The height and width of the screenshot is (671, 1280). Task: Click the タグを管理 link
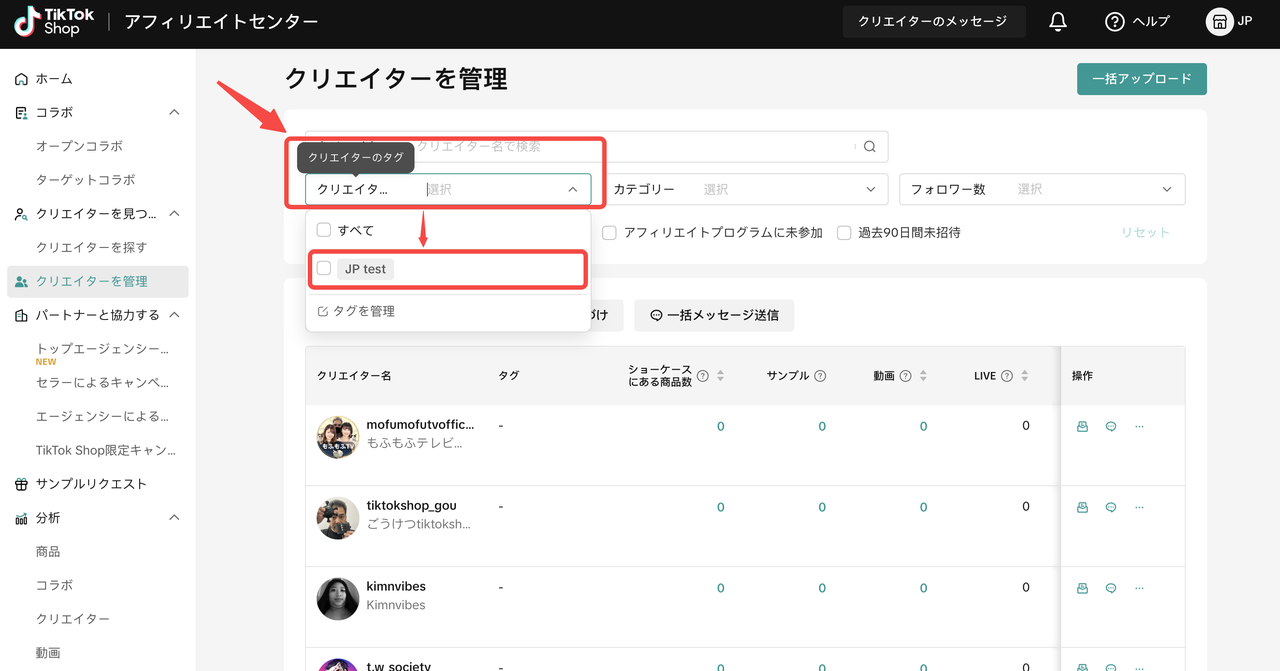tap(356, 311)
